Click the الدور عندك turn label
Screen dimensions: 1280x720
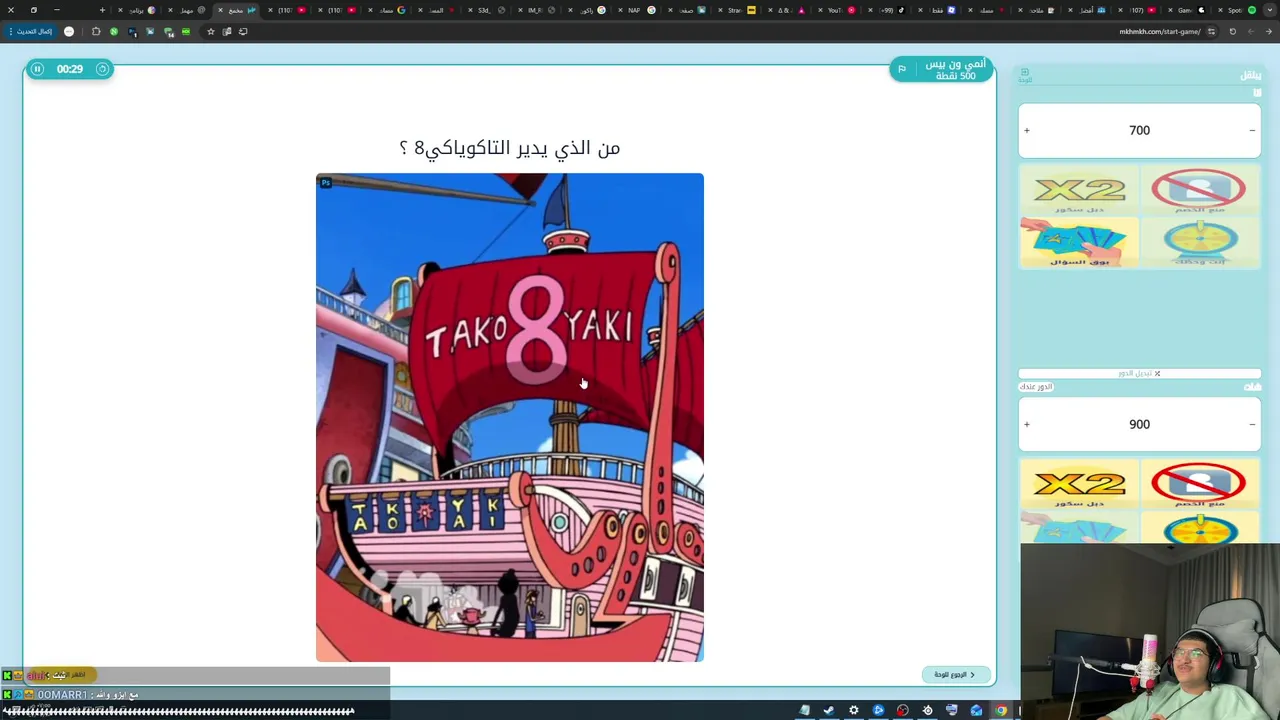click(1037, 387)
